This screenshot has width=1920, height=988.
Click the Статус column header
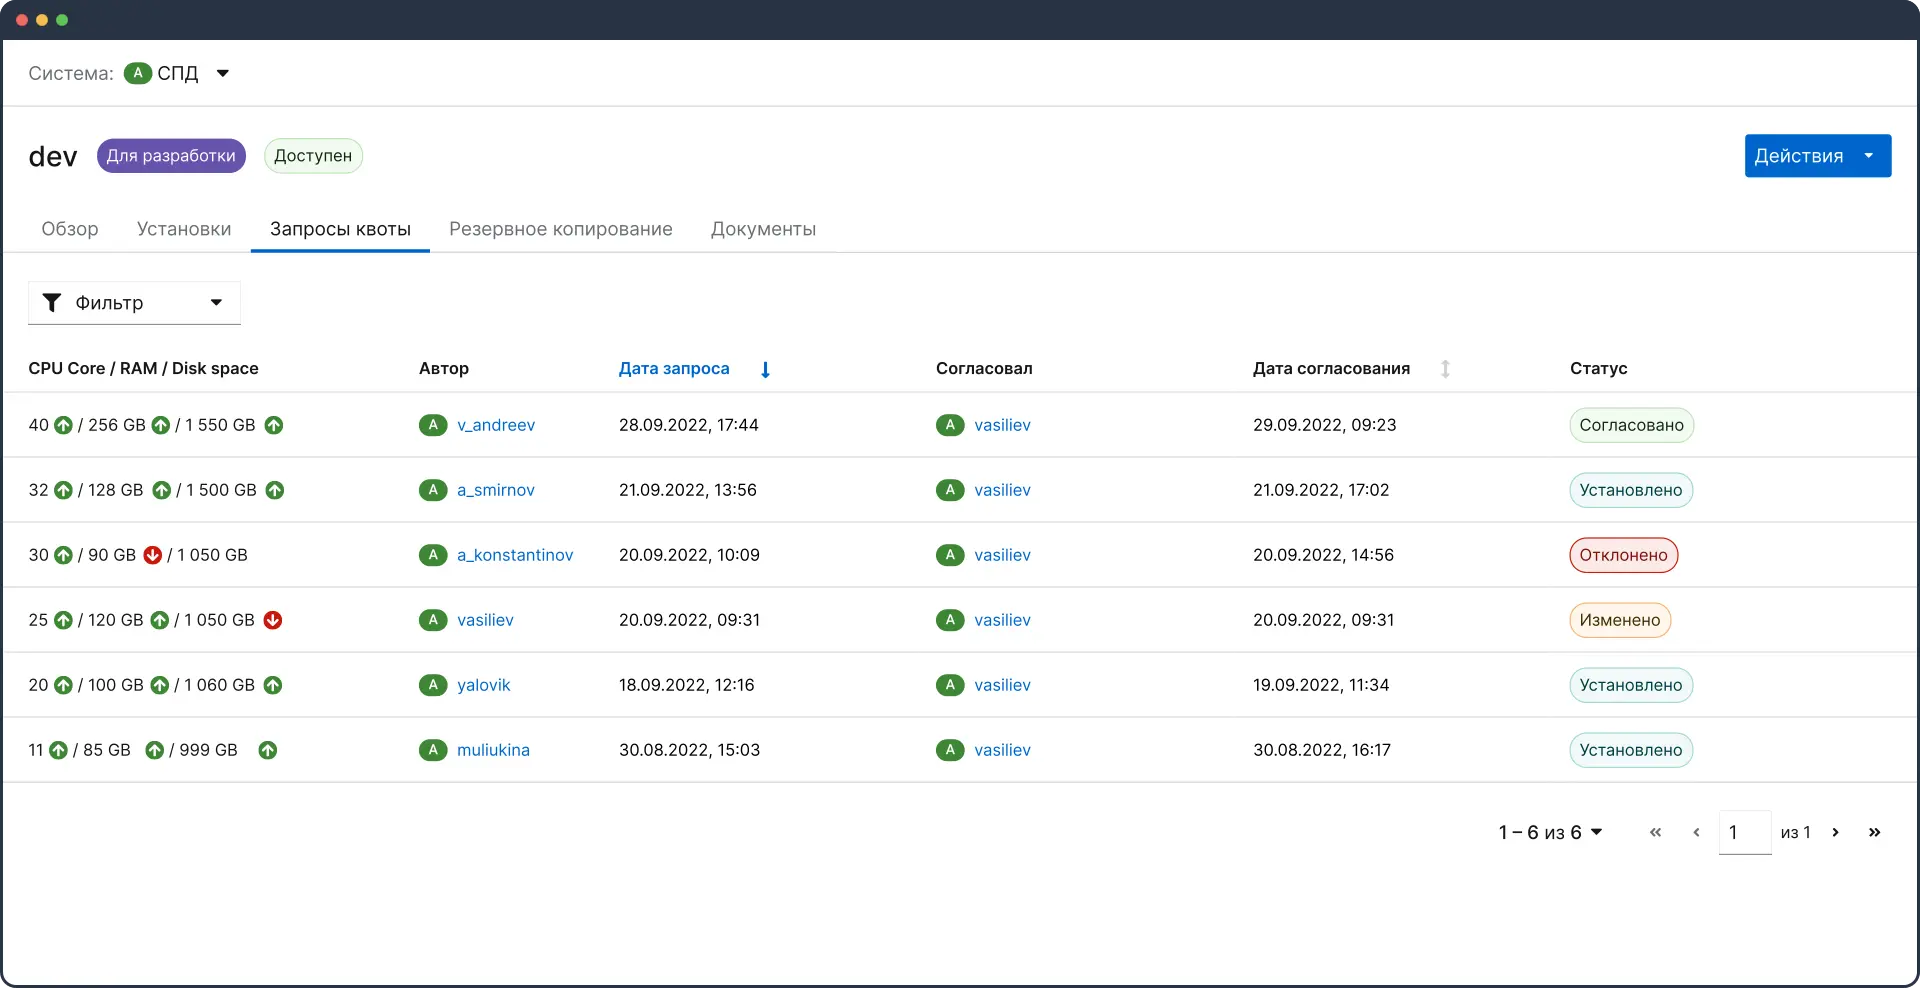pyautogui.click(x=1598, y=369)
